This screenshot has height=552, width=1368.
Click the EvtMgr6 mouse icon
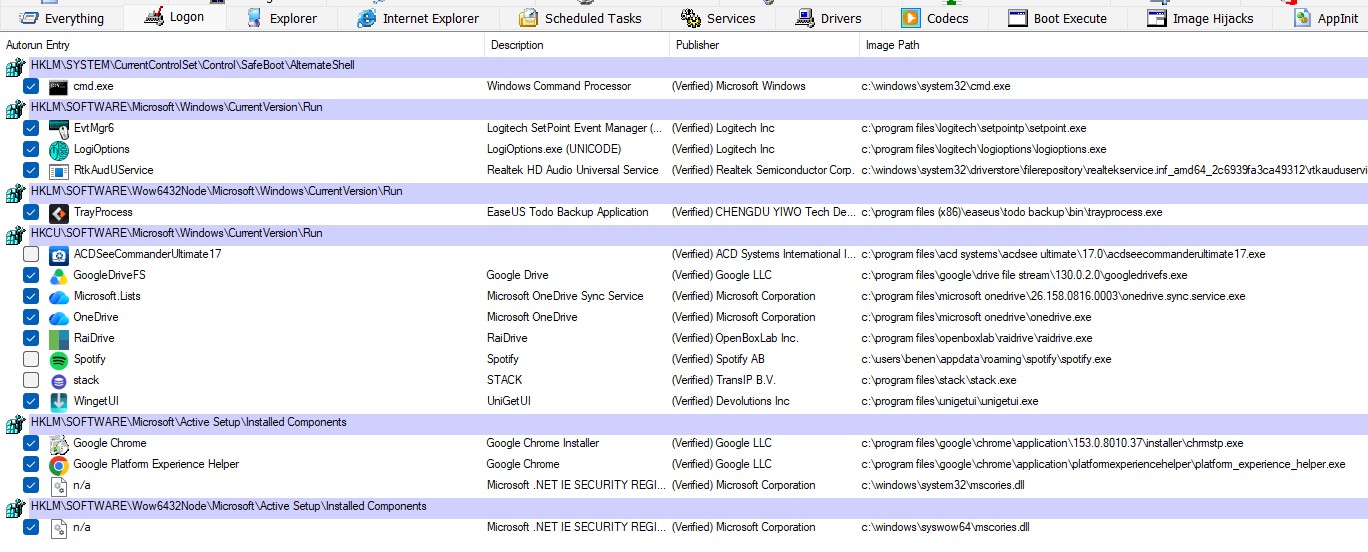click(58, 128)
